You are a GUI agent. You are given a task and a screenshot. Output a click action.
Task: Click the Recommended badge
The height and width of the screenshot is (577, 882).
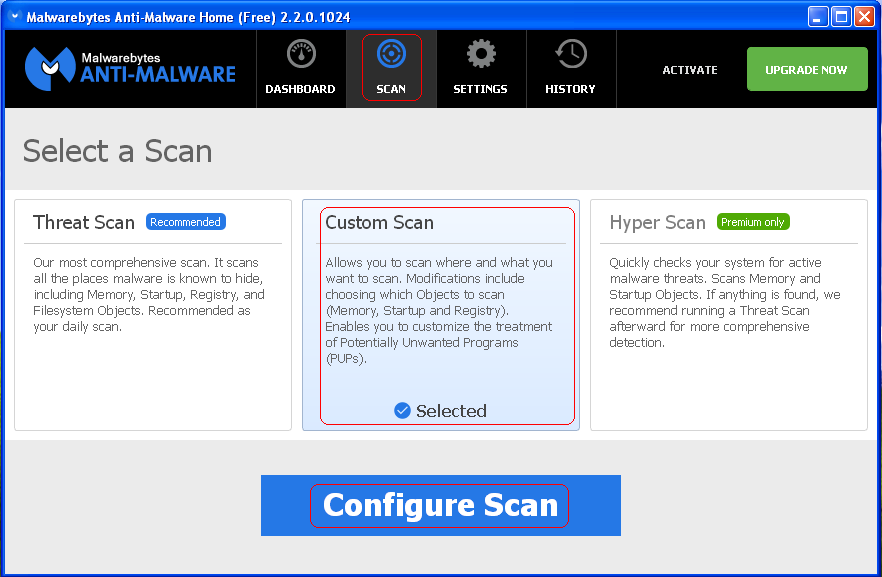tap(186, 222)
